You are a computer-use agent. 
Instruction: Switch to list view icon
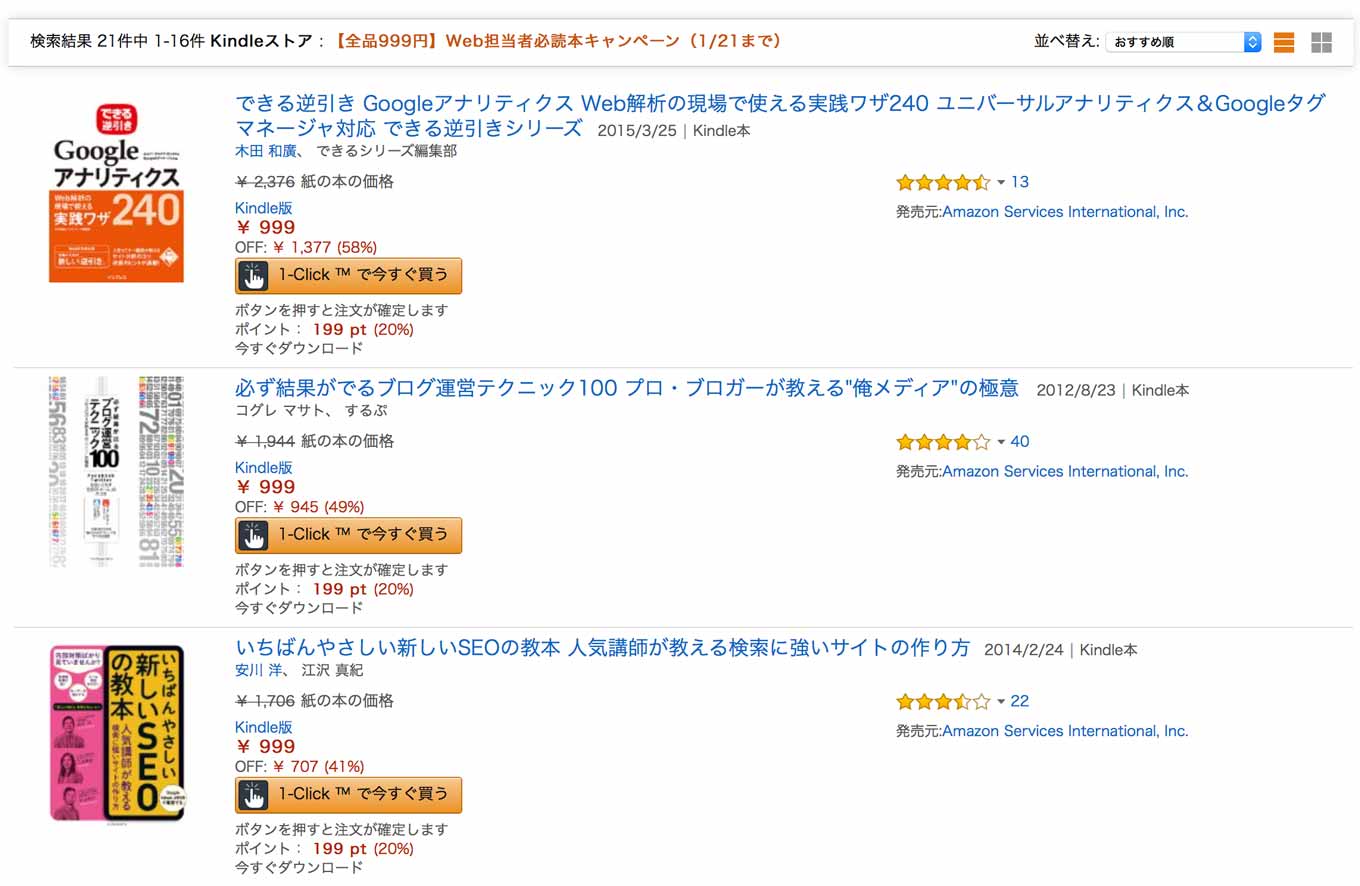click(x=1284, y=42)
